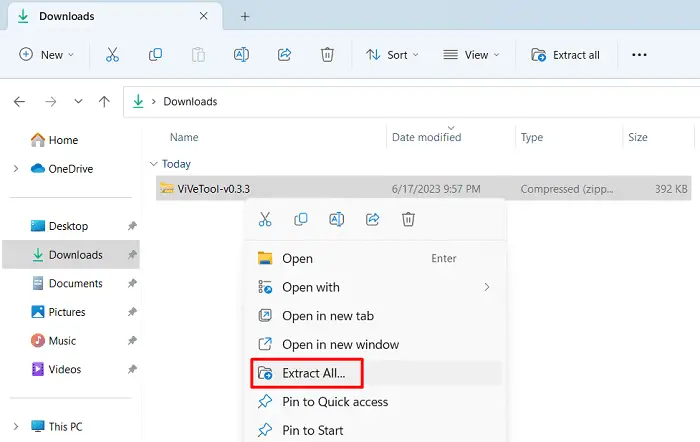Open the New dropdown menu
Viewport: 700px width, 442px height.
[46, 55]
